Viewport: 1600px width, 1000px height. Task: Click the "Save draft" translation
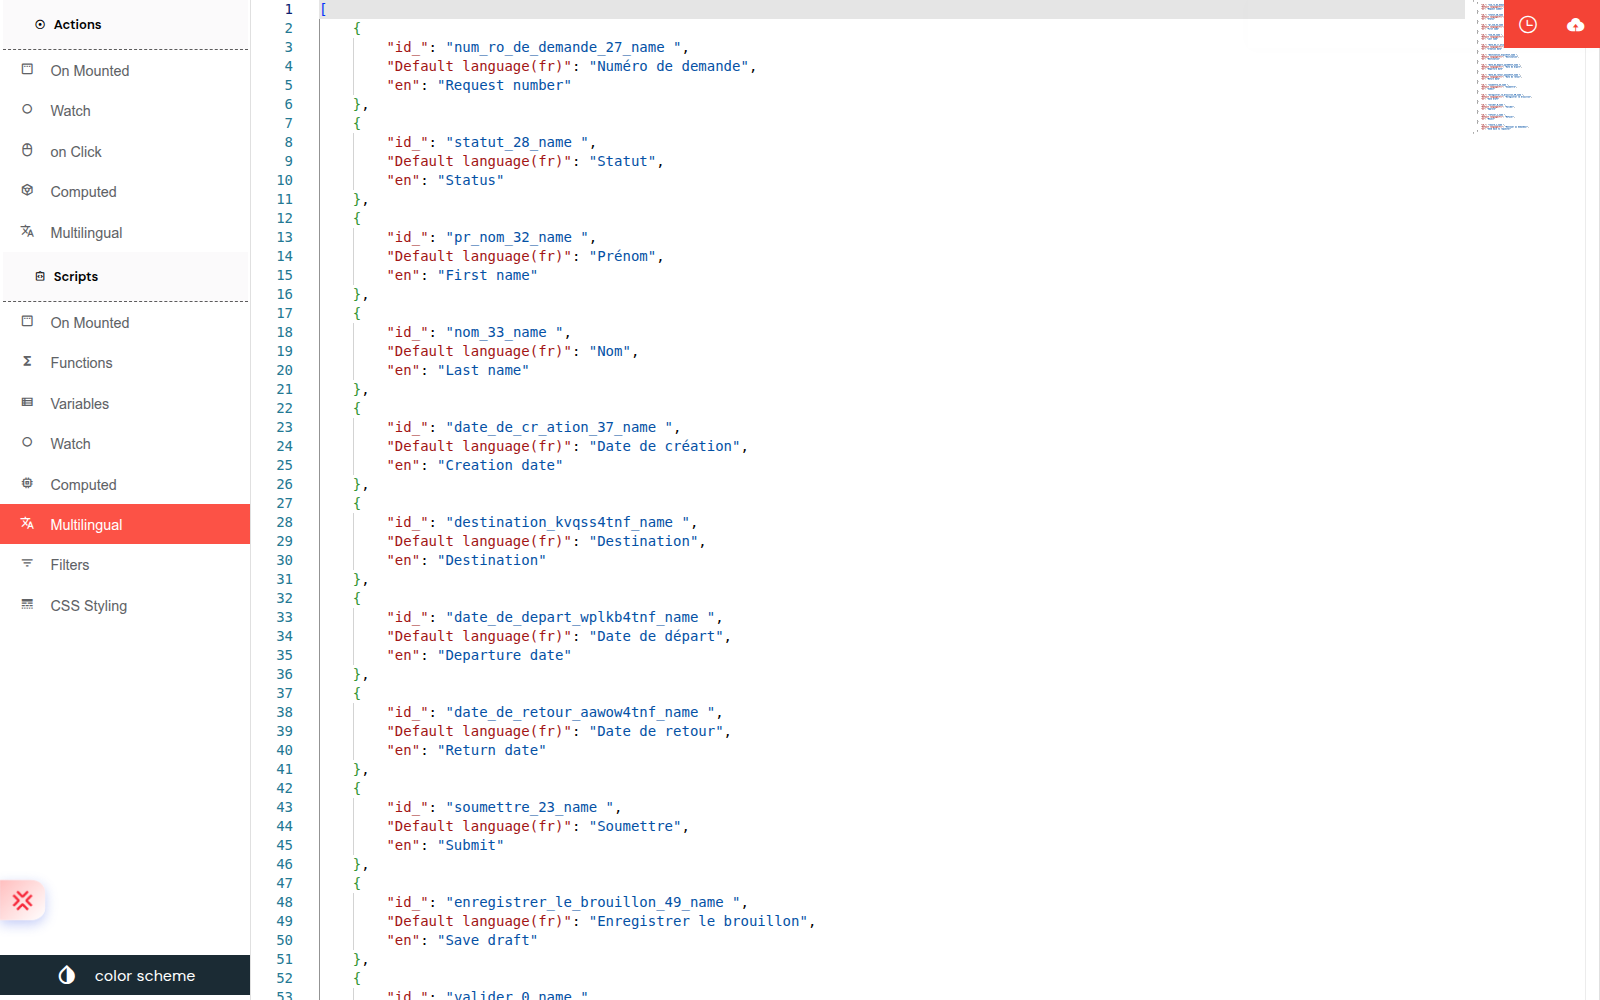(487, 941)
